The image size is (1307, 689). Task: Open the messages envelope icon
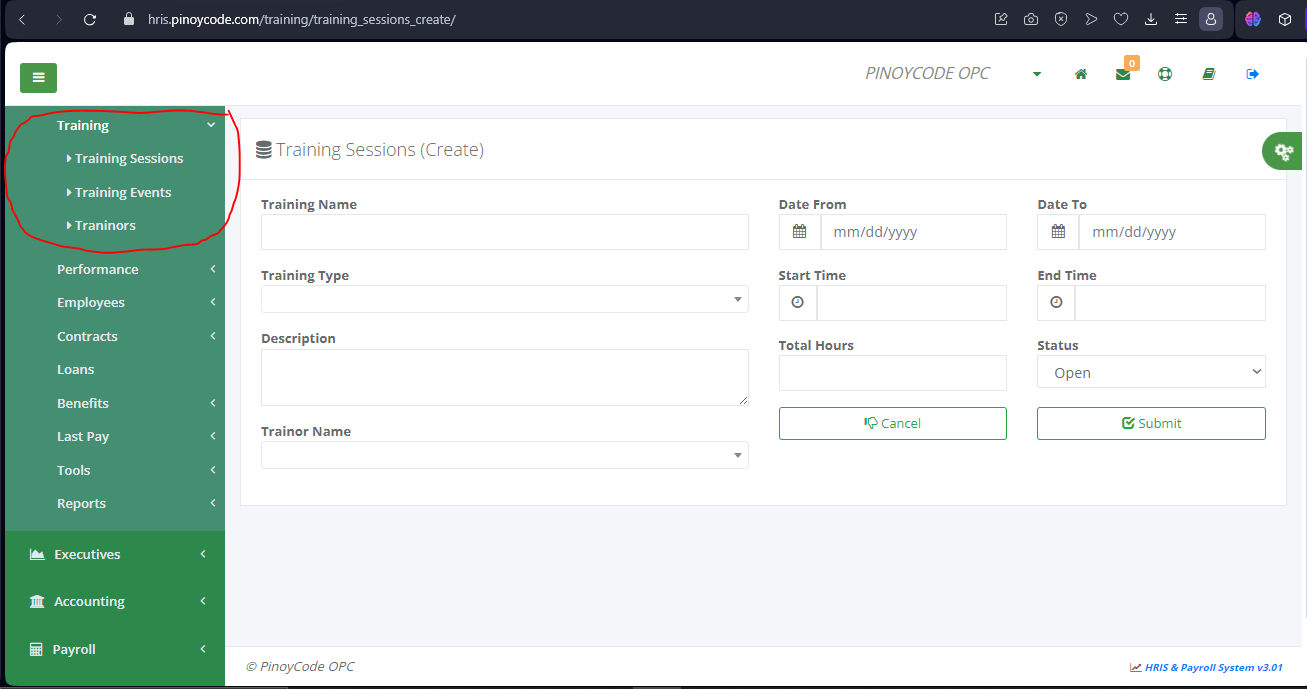(1123, 74)
